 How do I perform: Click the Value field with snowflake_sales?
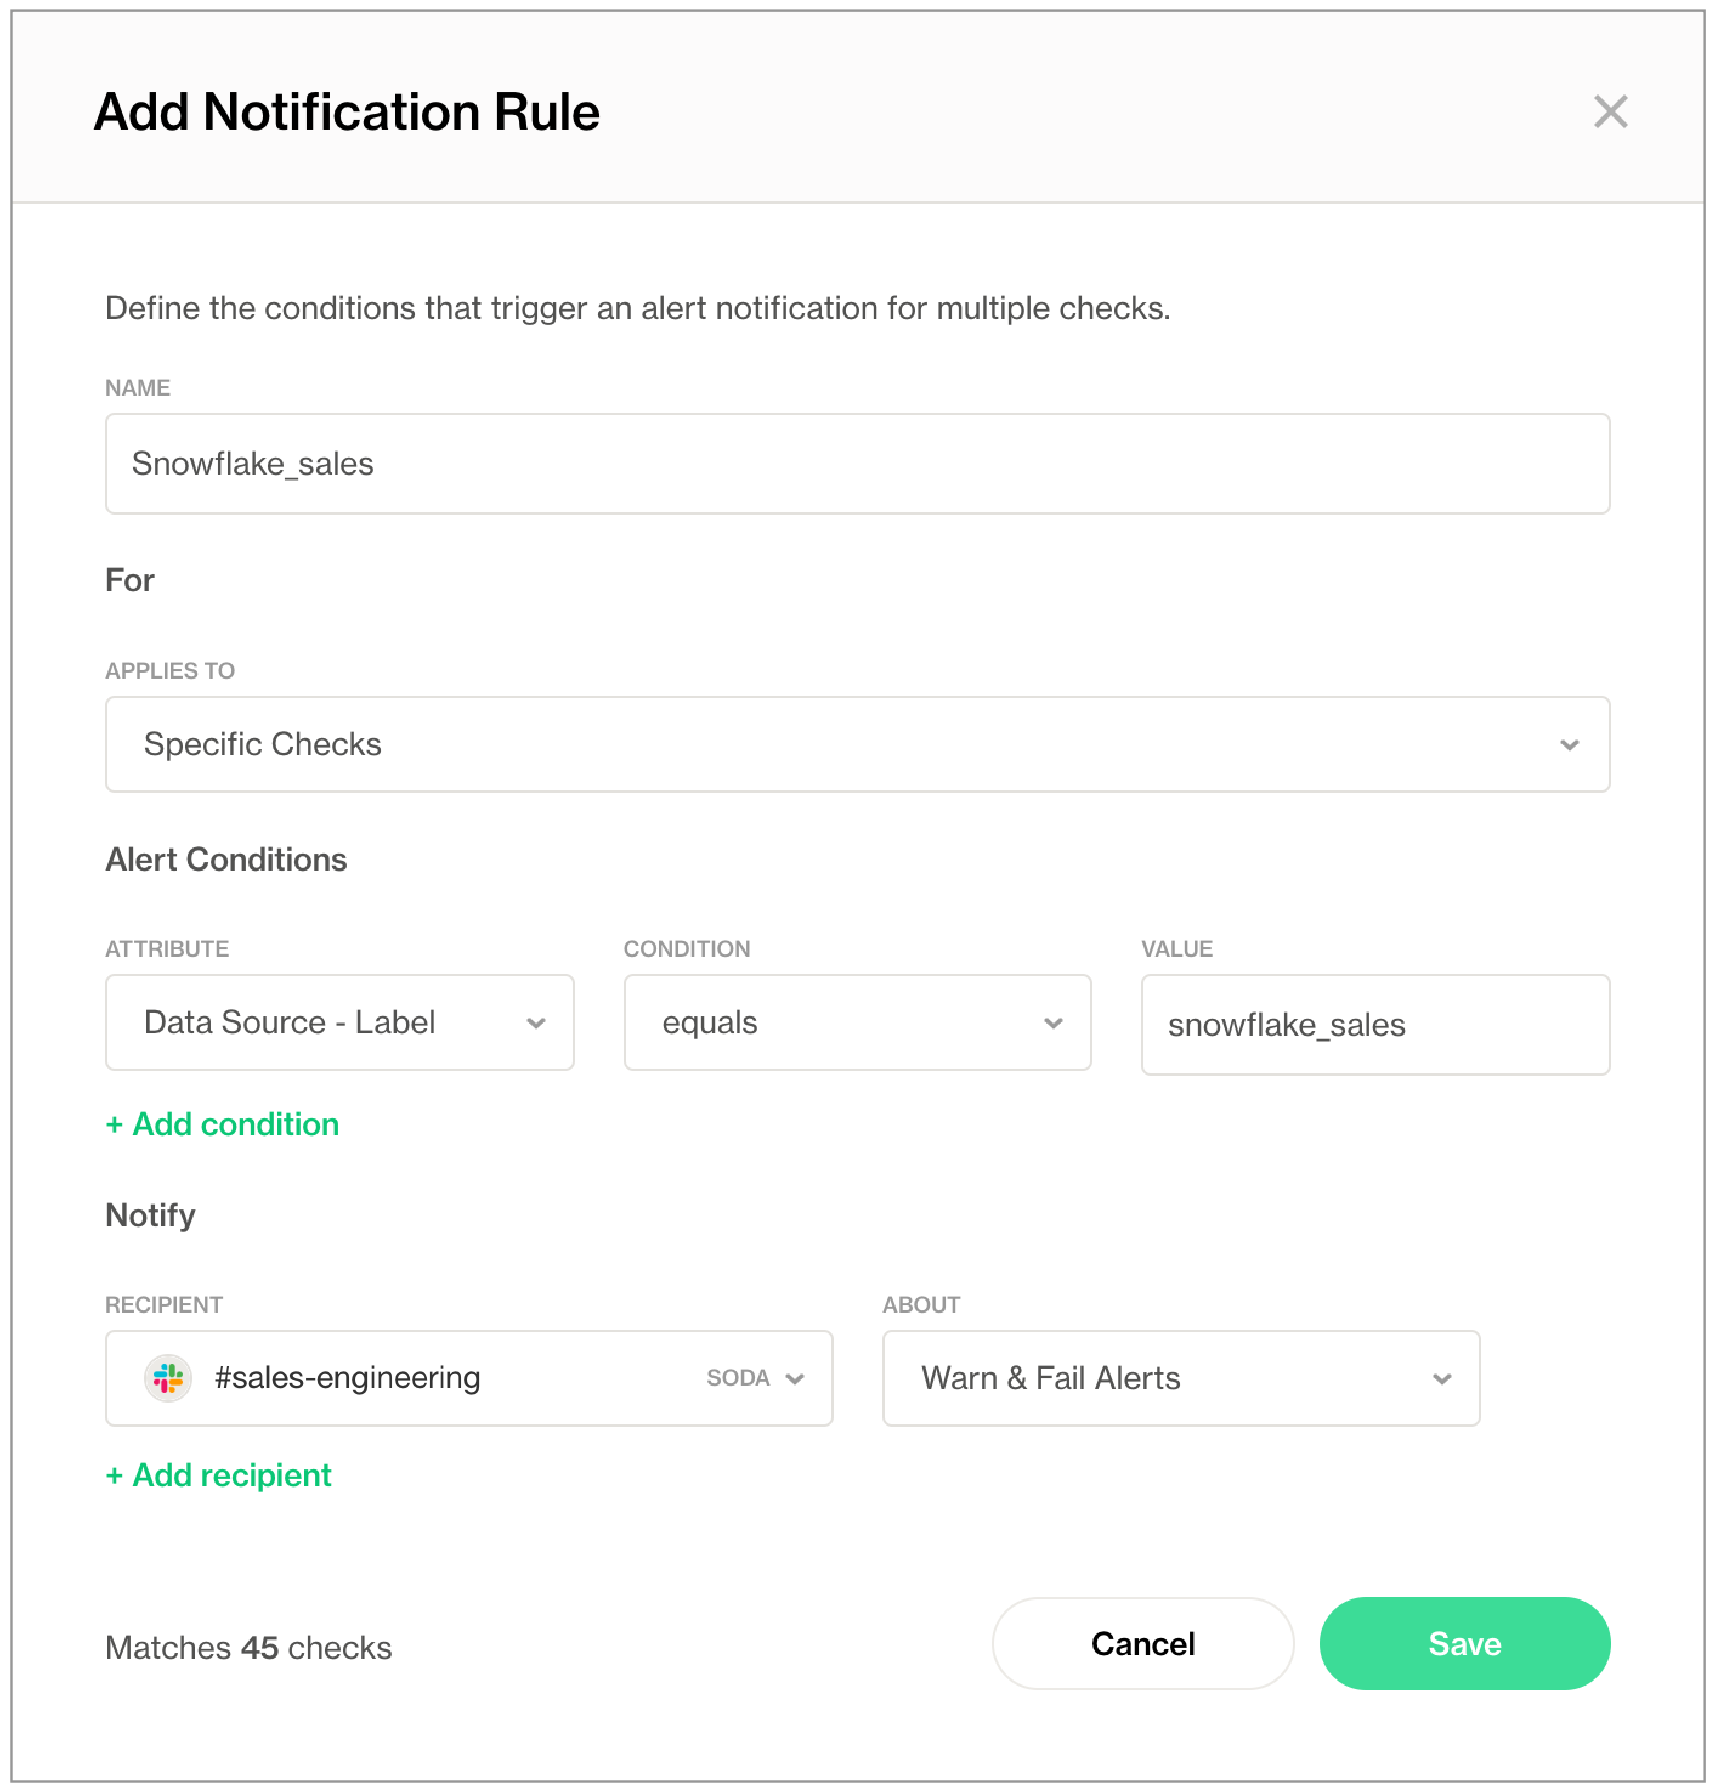tap(1374, 1025)
